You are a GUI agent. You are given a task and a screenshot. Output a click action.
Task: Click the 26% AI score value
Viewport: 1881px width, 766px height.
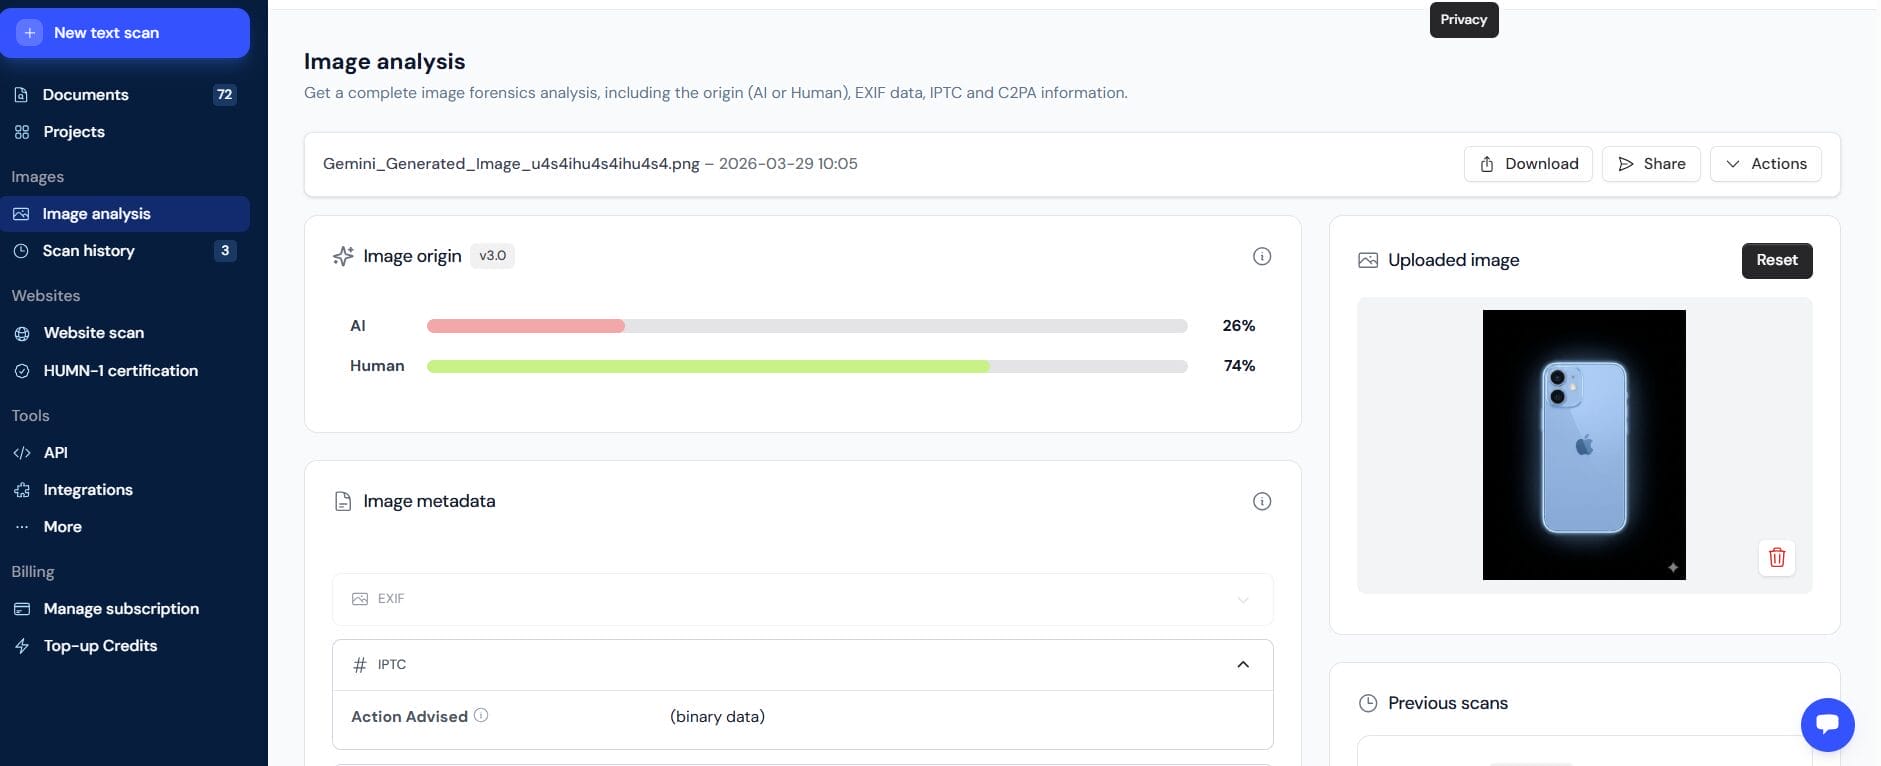click(x=1238, y=326)
